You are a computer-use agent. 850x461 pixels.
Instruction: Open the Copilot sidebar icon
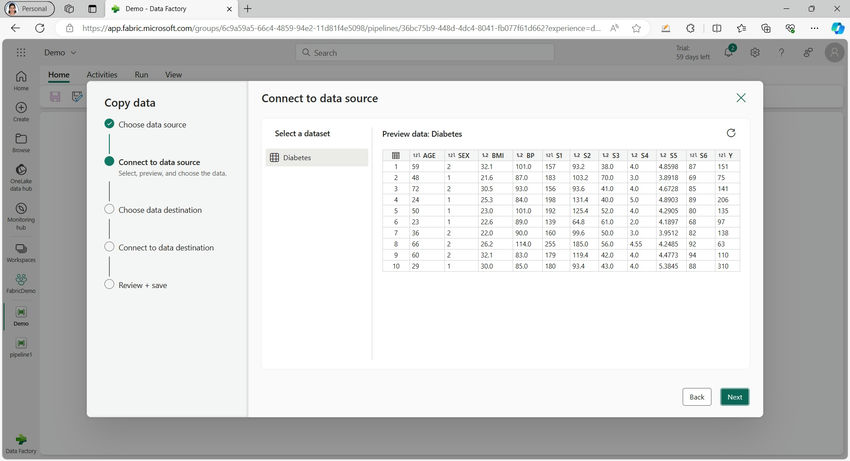838,28
